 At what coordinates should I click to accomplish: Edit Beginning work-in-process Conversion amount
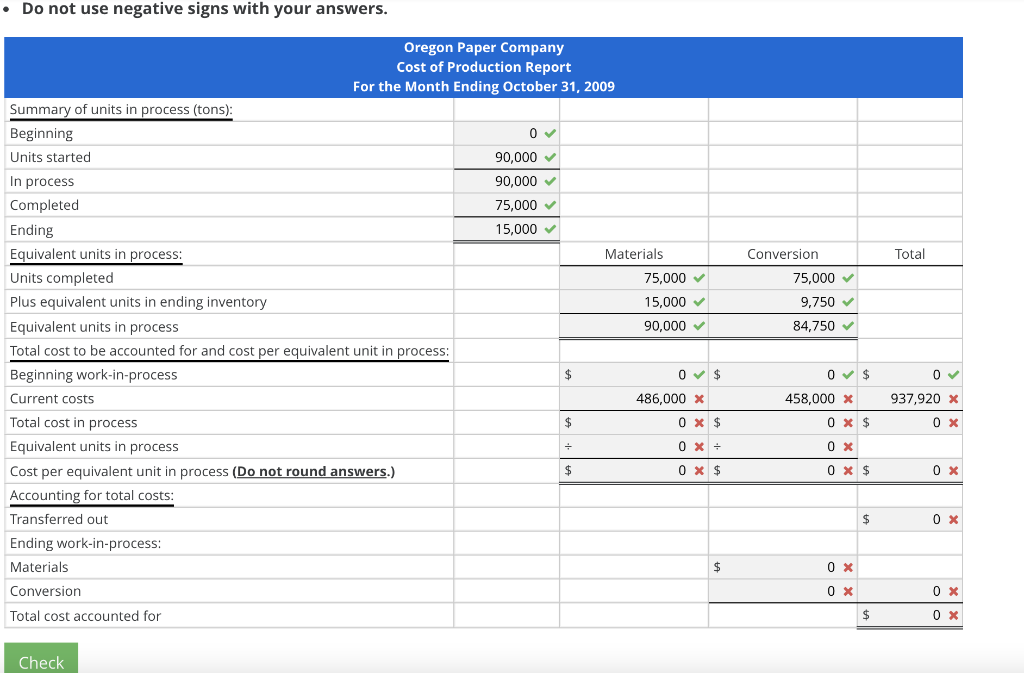tap(782, 375)
